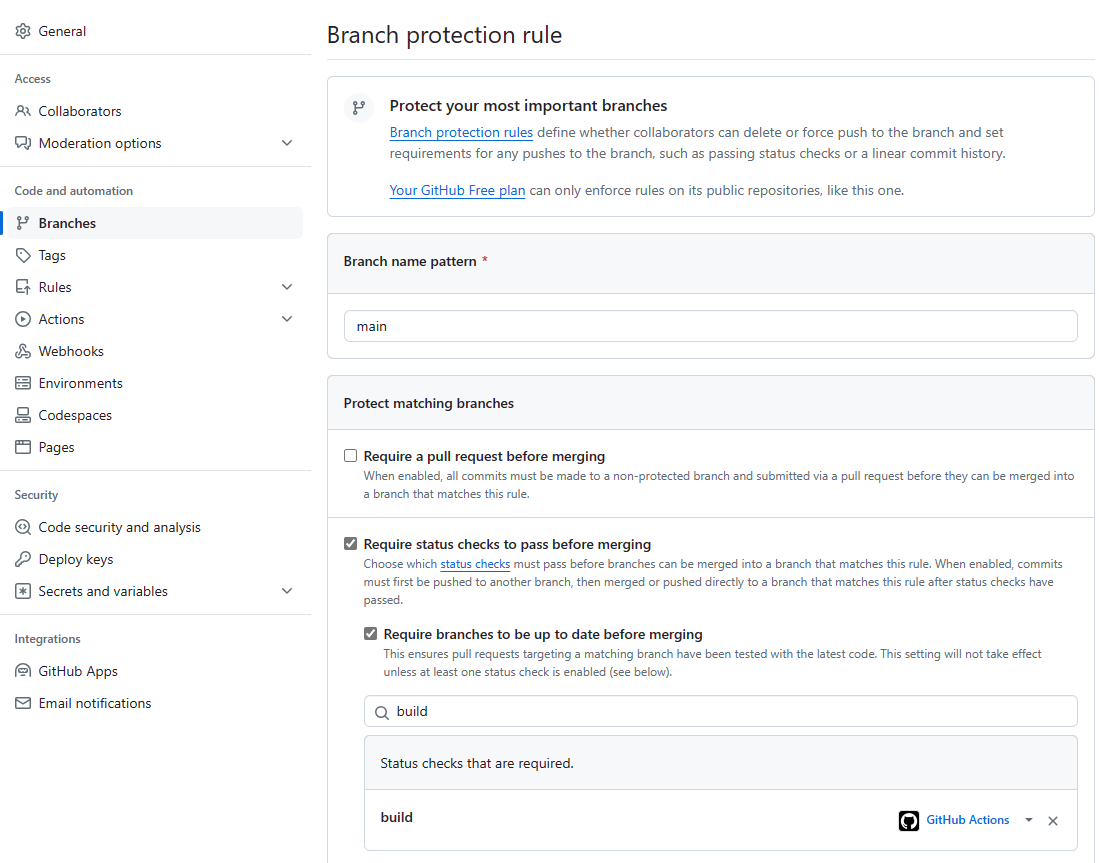This screenshot has width=1099, height=863.
Task: Click the General gear icon
Action: (23, 31)
